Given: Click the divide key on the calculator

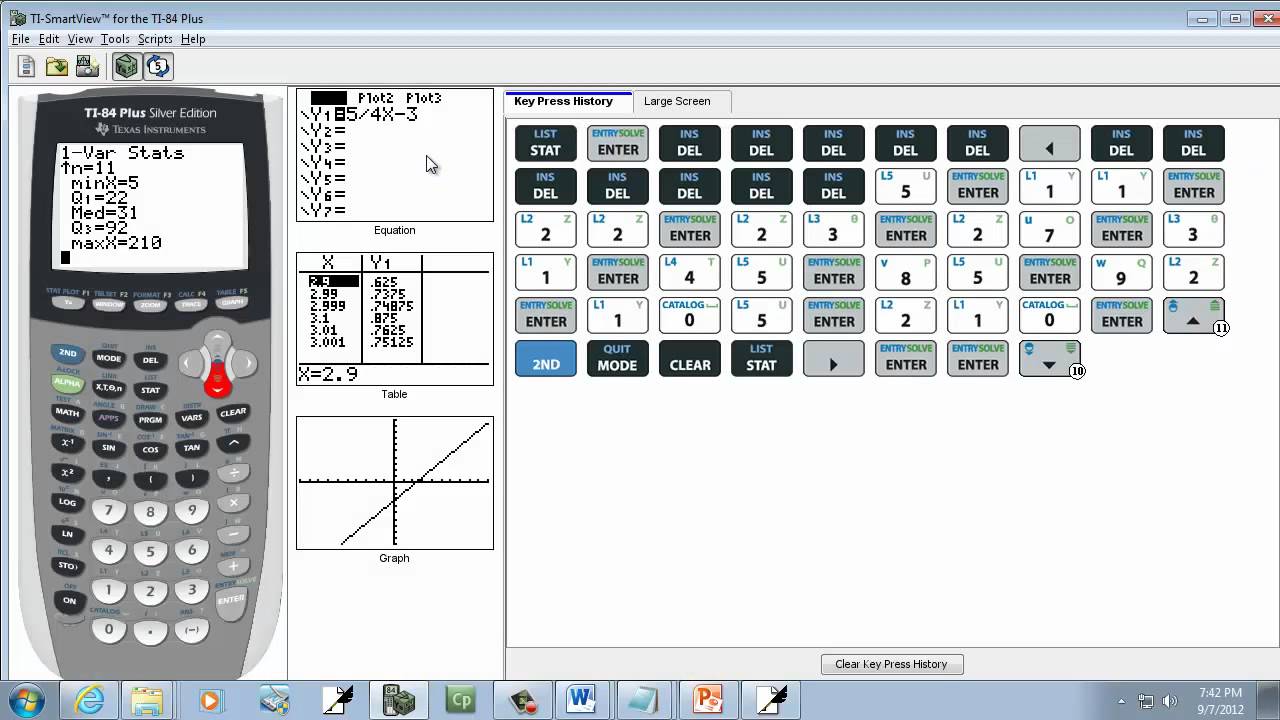Looking at the screenshot, I should 234,472.
